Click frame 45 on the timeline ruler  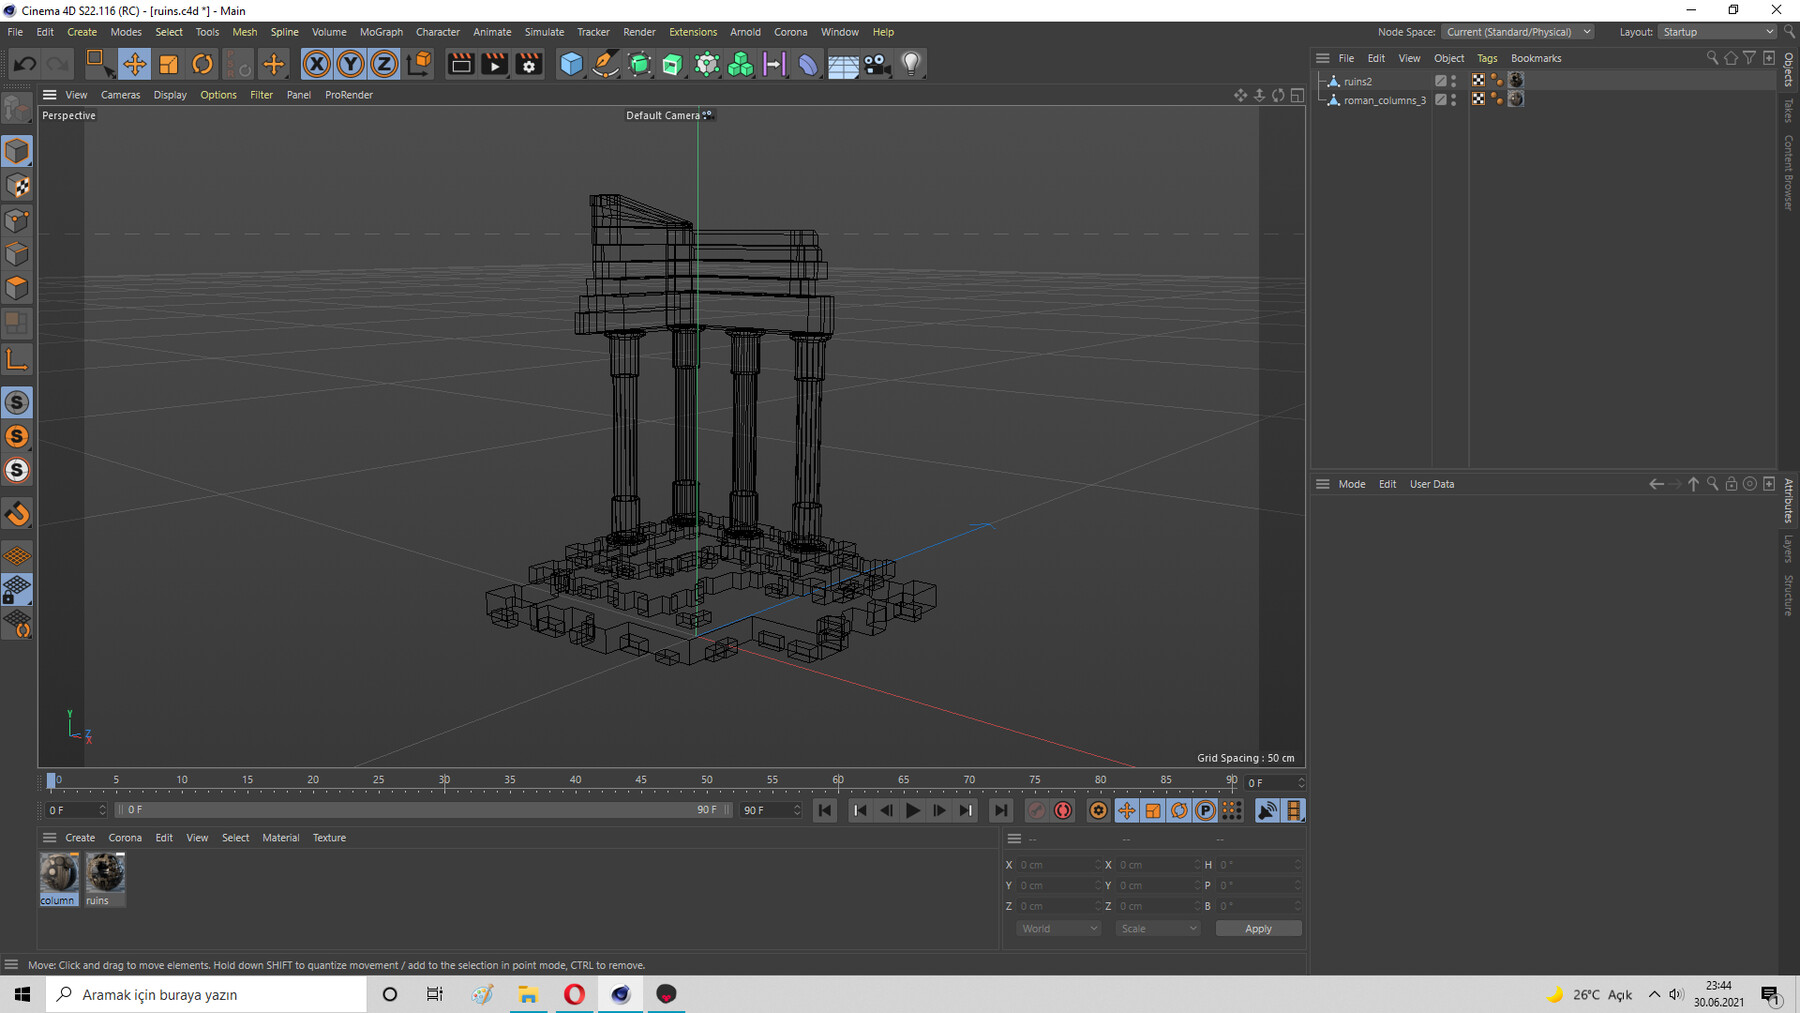tap(641, 781)
